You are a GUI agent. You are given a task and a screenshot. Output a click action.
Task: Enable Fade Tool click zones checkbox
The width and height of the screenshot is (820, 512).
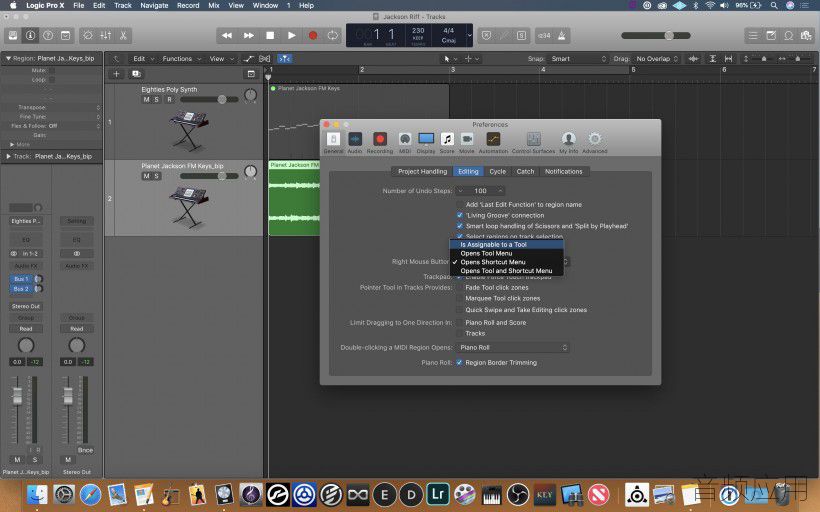click(x=460, y=288)
